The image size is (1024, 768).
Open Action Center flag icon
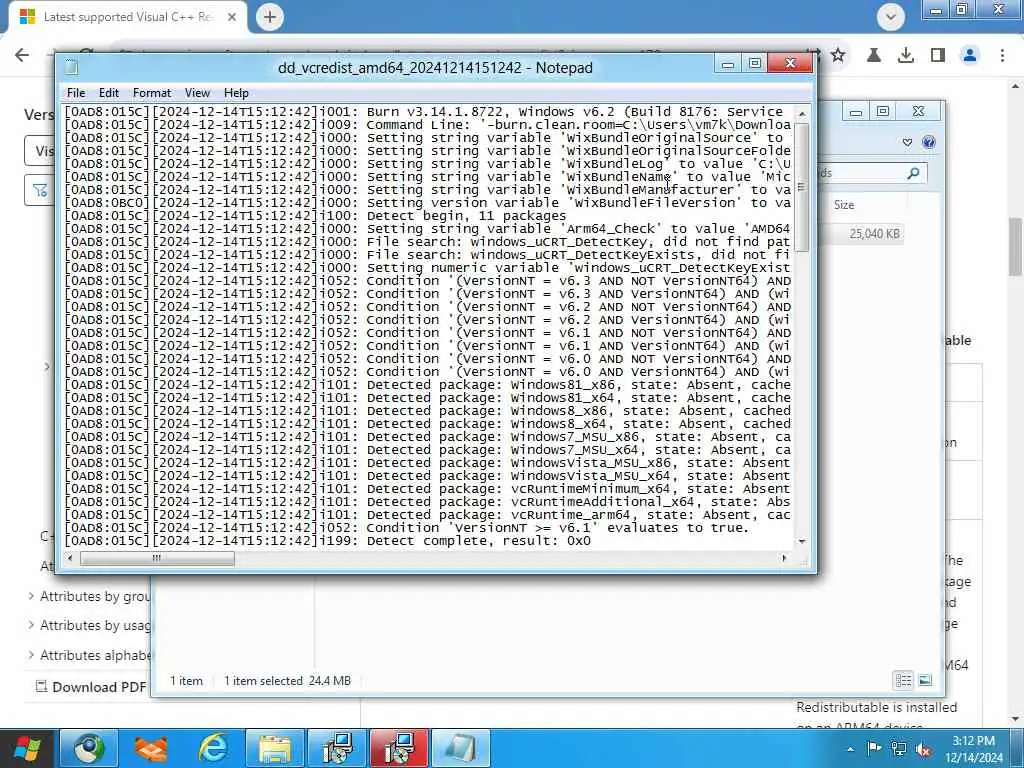(874, 748)
